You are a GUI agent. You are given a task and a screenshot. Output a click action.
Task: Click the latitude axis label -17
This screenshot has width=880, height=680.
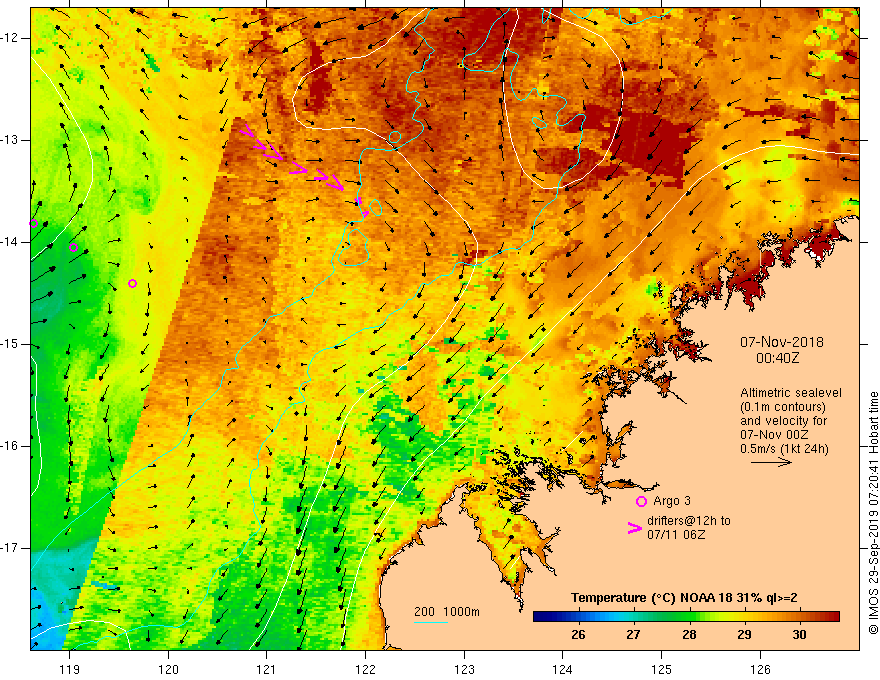coord(11,548)
